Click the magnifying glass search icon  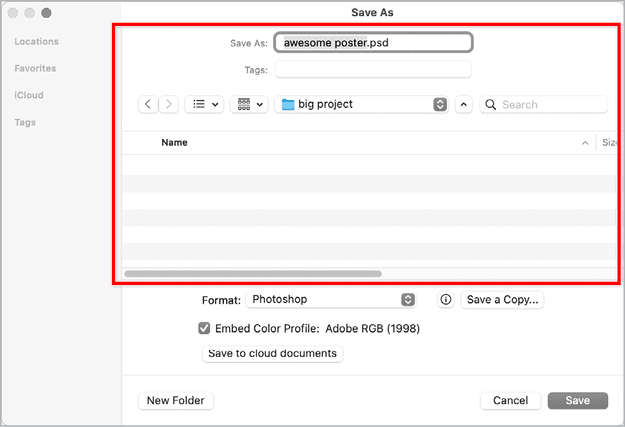[491, 104]
